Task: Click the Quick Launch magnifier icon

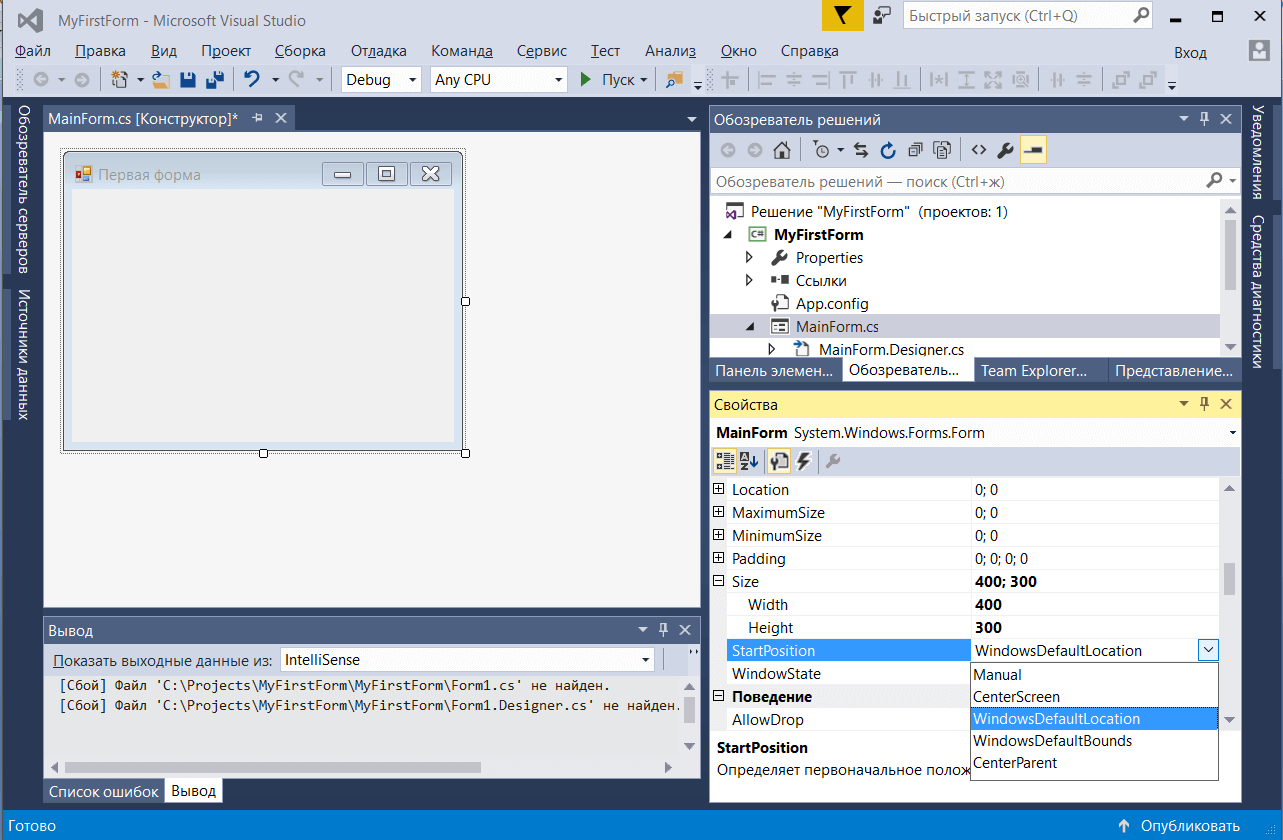Action: click(1141, 16)
